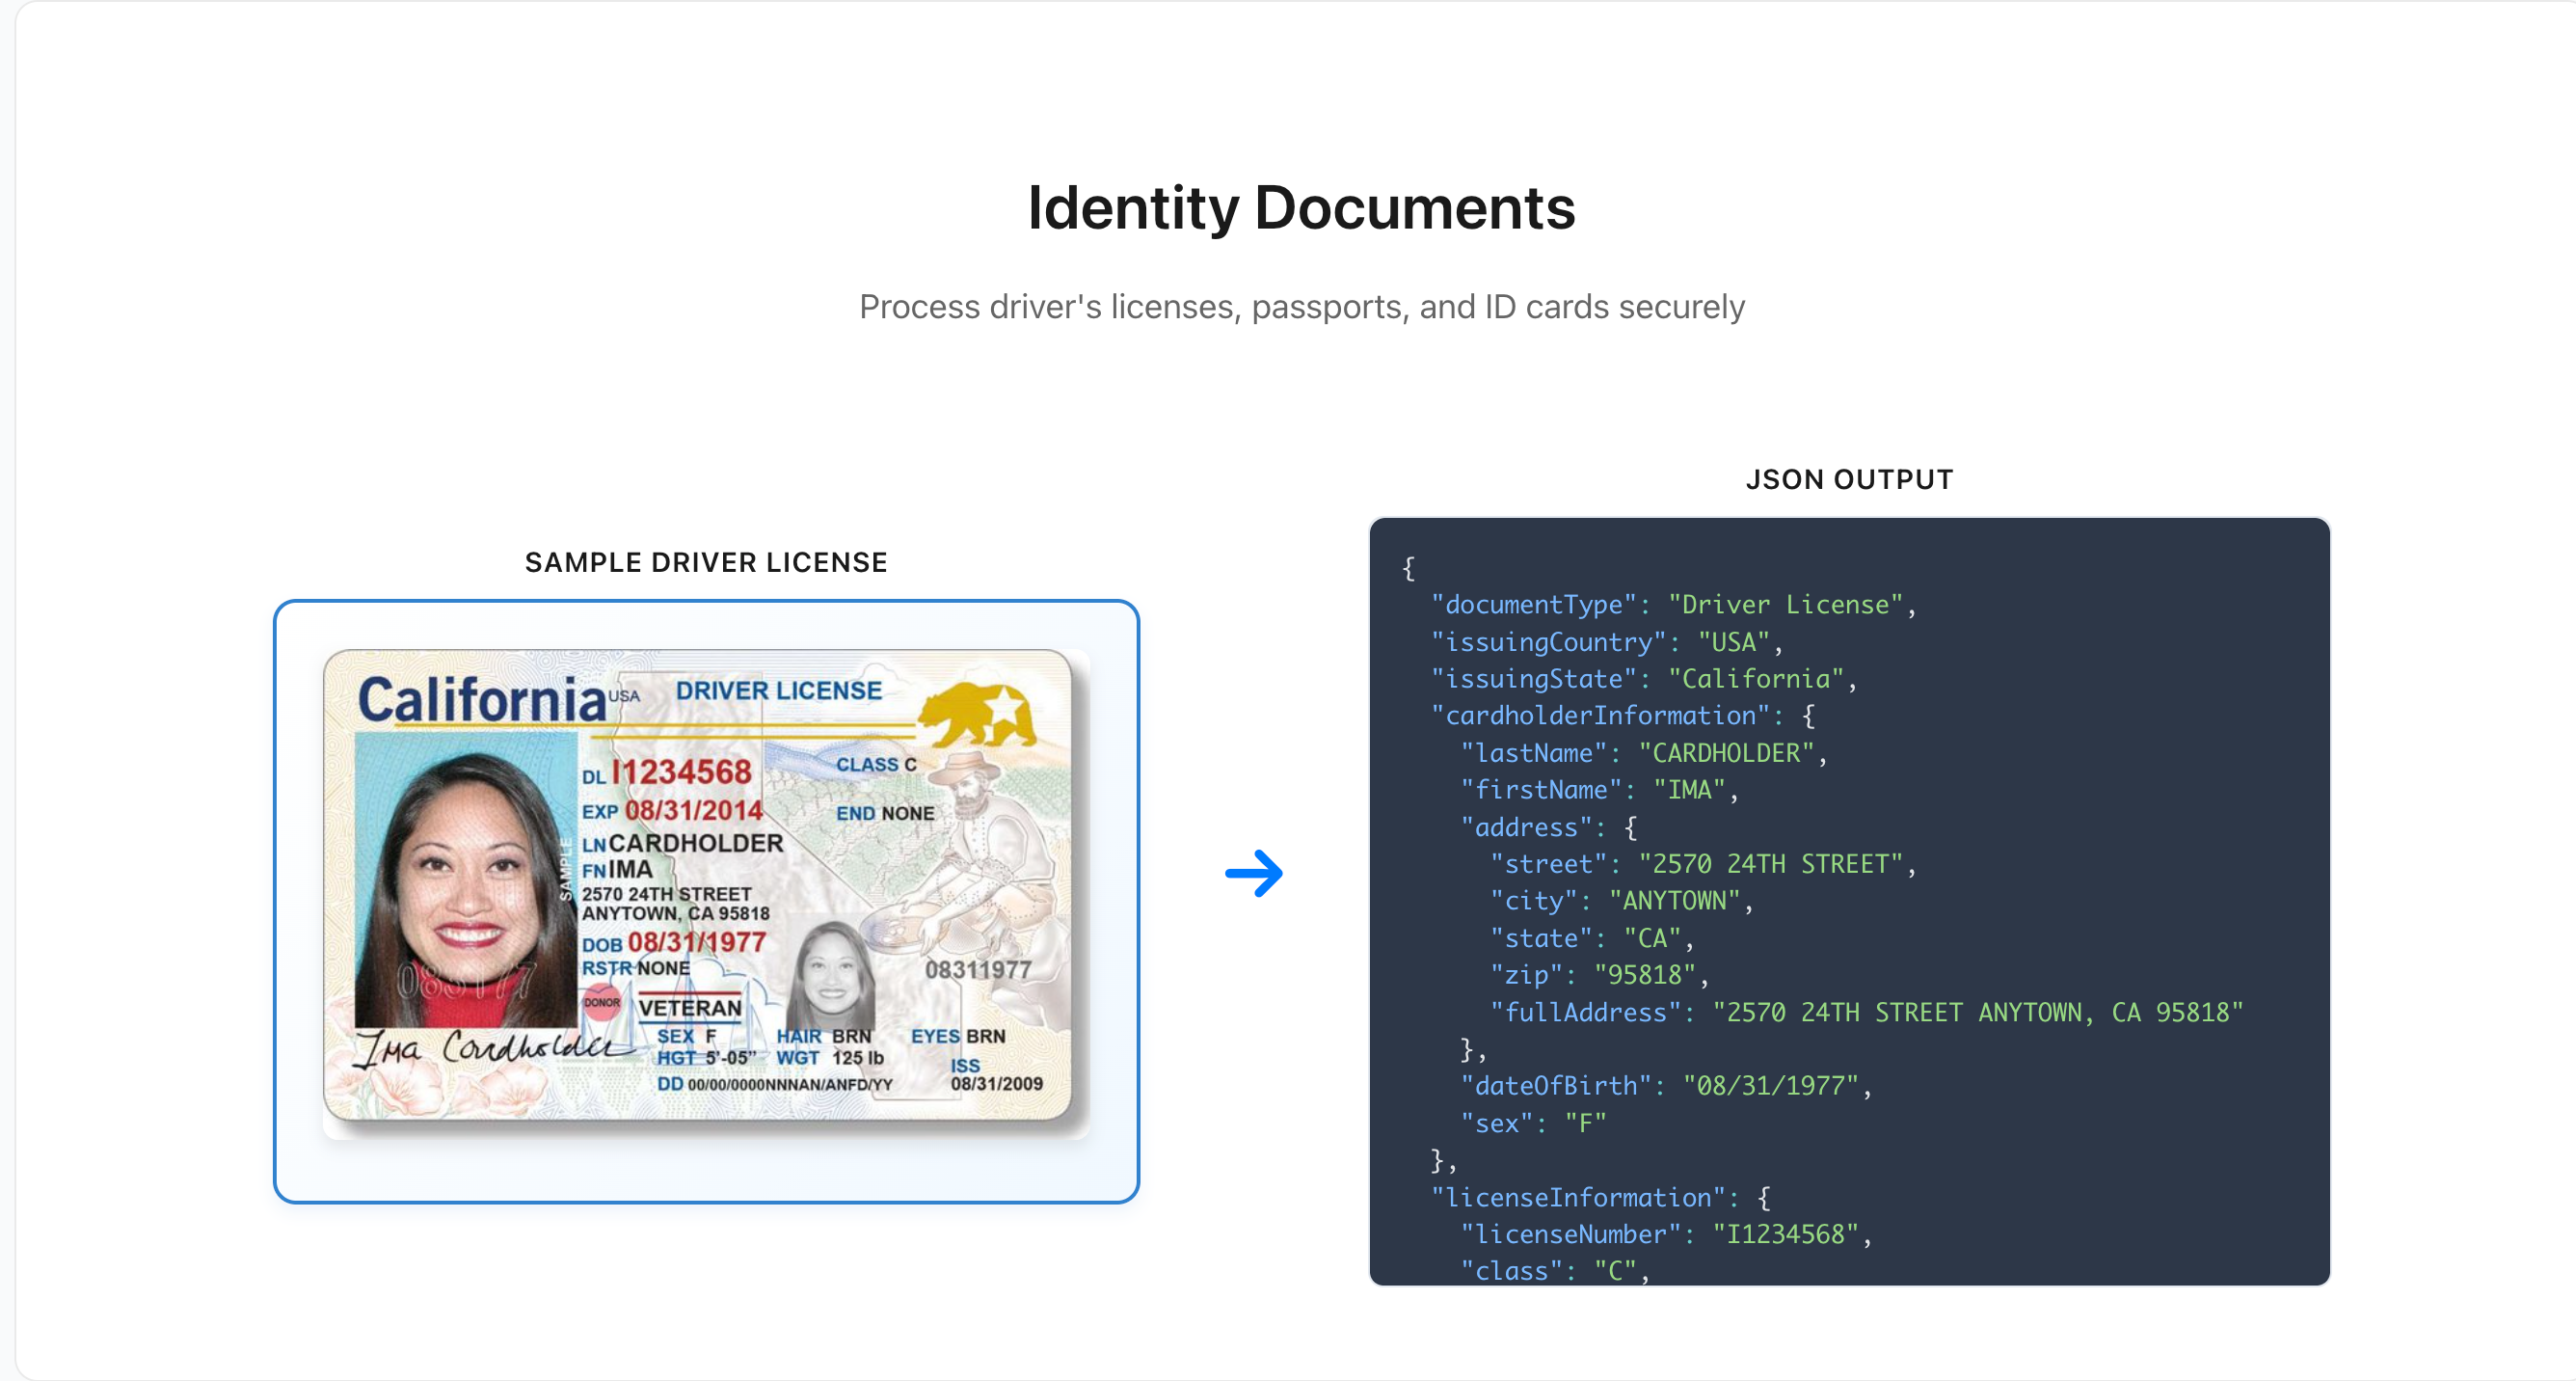Click the JSON OUTPUT label

(x=1848, y=480)
